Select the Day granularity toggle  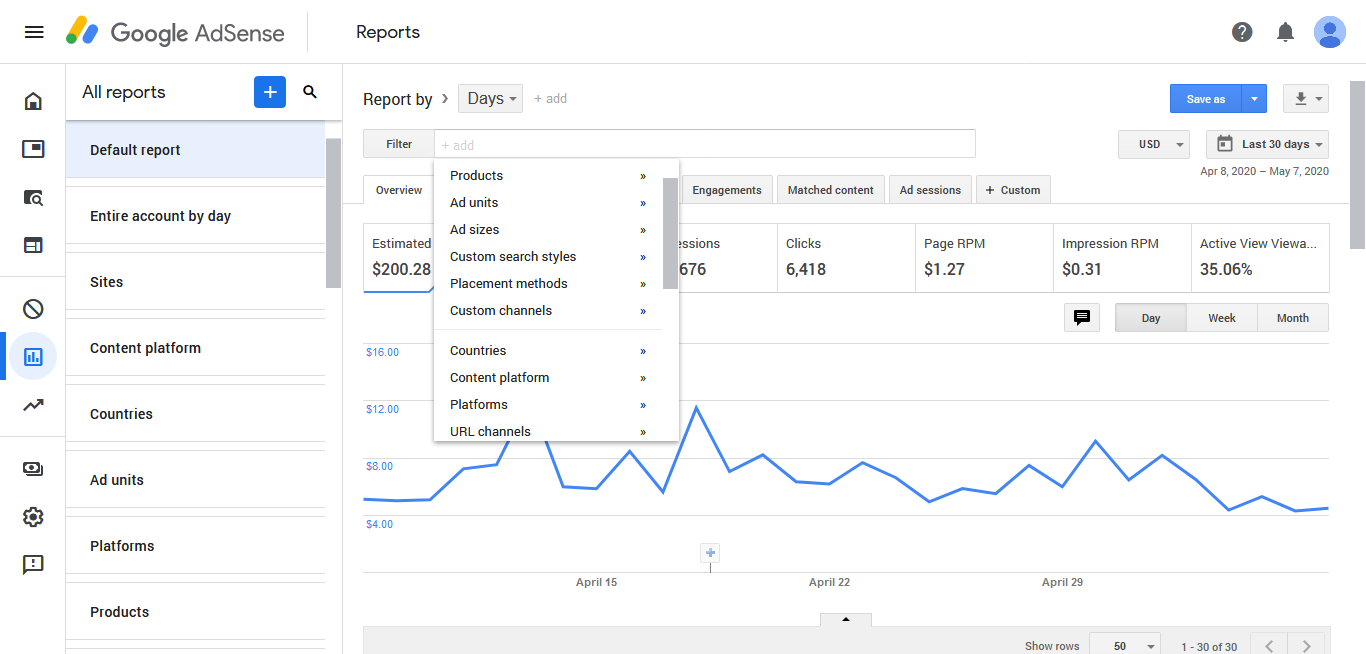pos(1150,318)
